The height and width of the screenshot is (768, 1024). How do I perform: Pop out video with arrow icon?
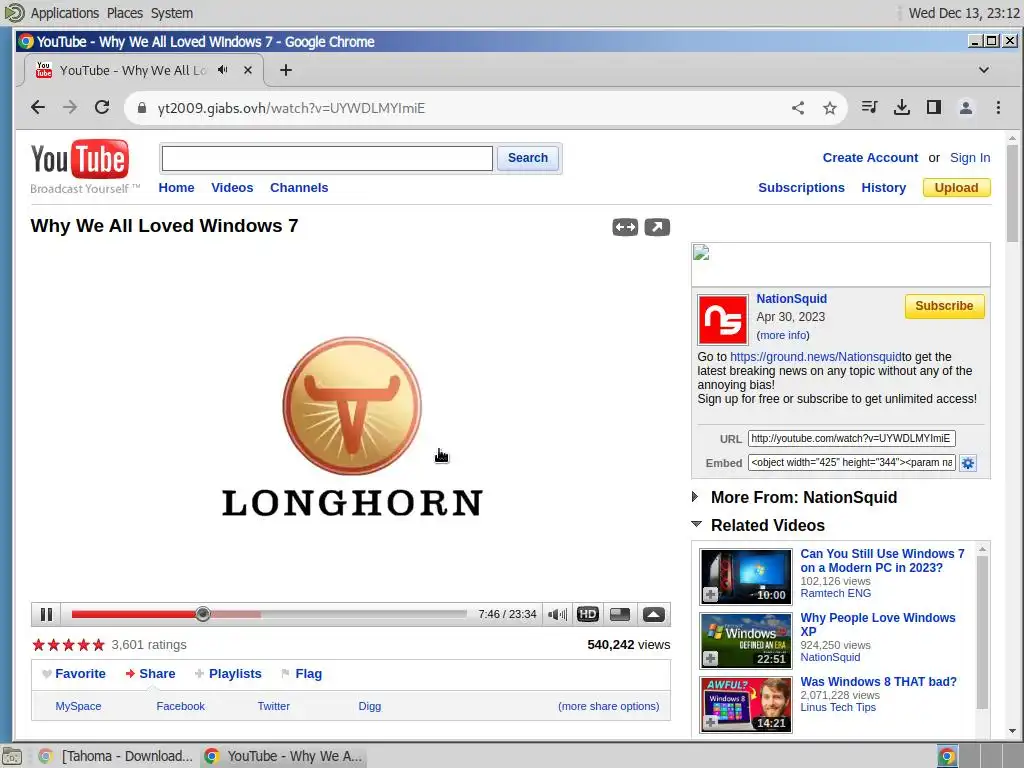pyautogui.click(x=657, y=227)
